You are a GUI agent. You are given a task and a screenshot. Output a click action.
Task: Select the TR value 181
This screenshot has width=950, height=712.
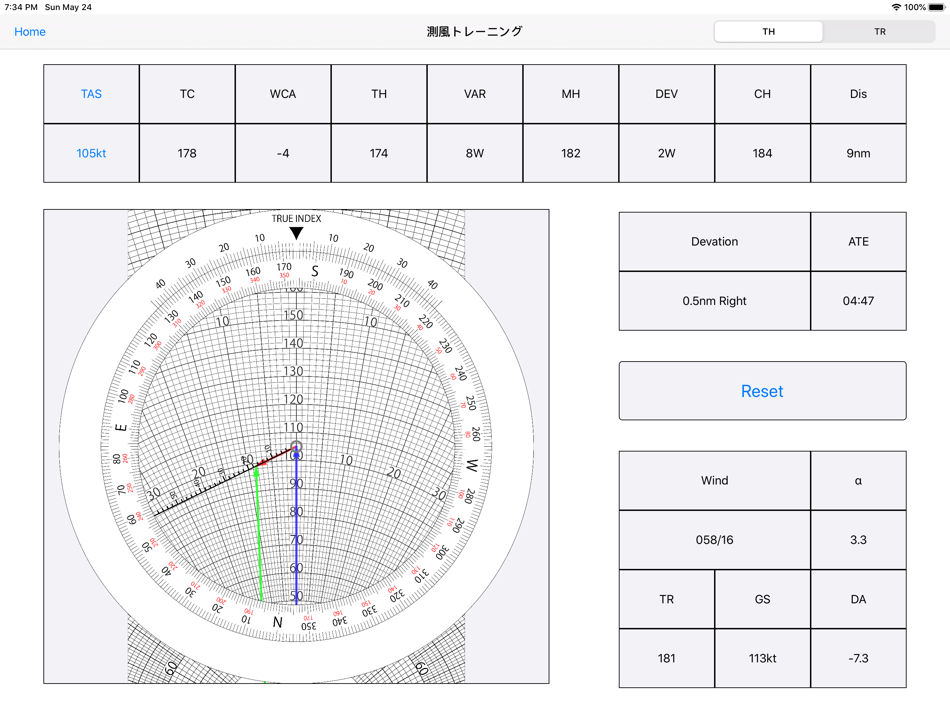tap(666, 658)
